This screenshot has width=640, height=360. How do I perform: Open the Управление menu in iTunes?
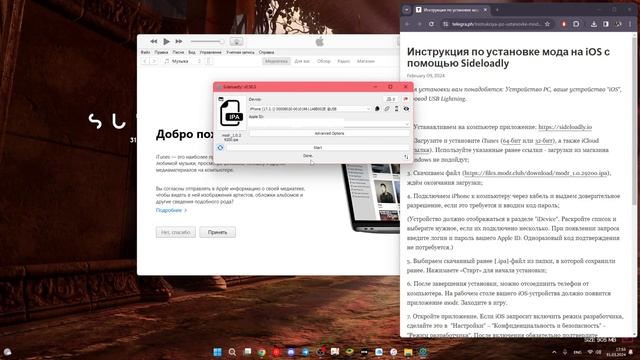tap(210, 52)
